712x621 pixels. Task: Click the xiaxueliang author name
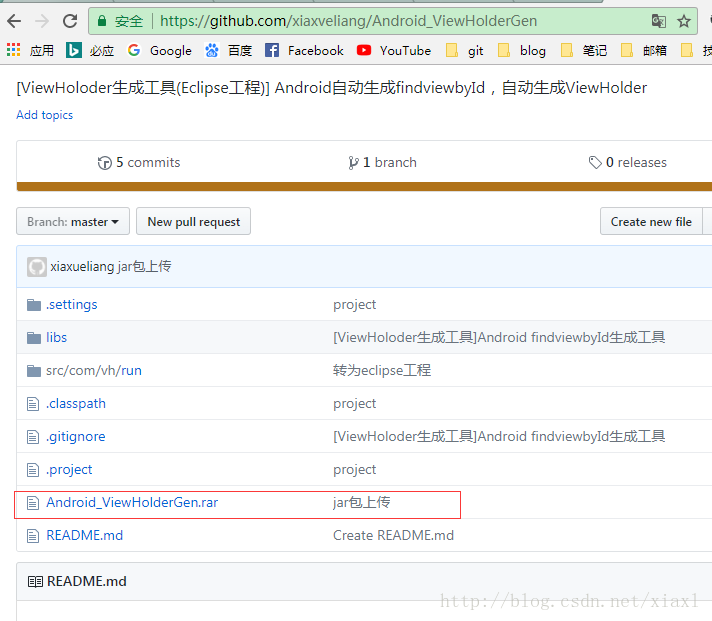(x=82, y=266)
